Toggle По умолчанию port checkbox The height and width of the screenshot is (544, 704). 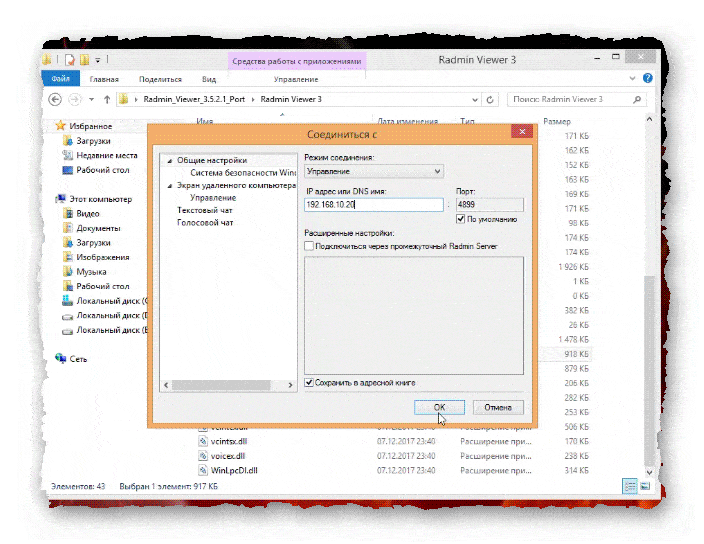(x=460, y=219)
